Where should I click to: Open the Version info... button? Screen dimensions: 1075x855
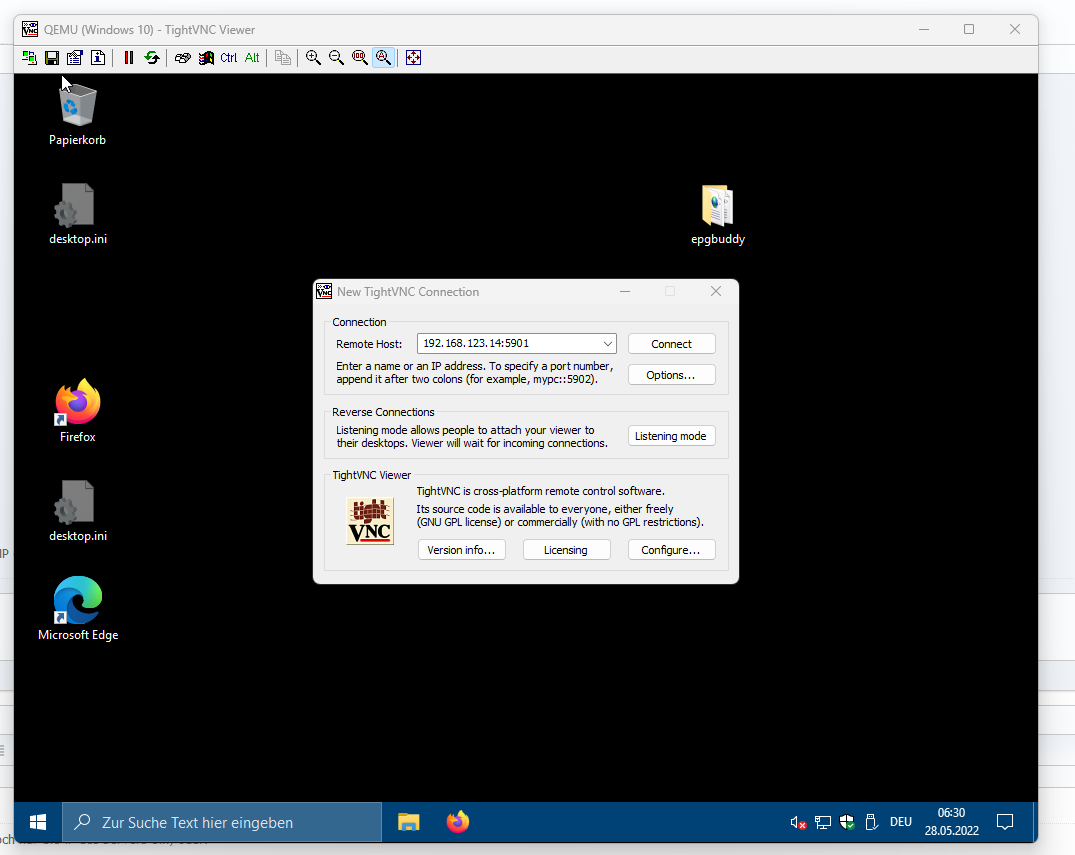tap(461, 550)
